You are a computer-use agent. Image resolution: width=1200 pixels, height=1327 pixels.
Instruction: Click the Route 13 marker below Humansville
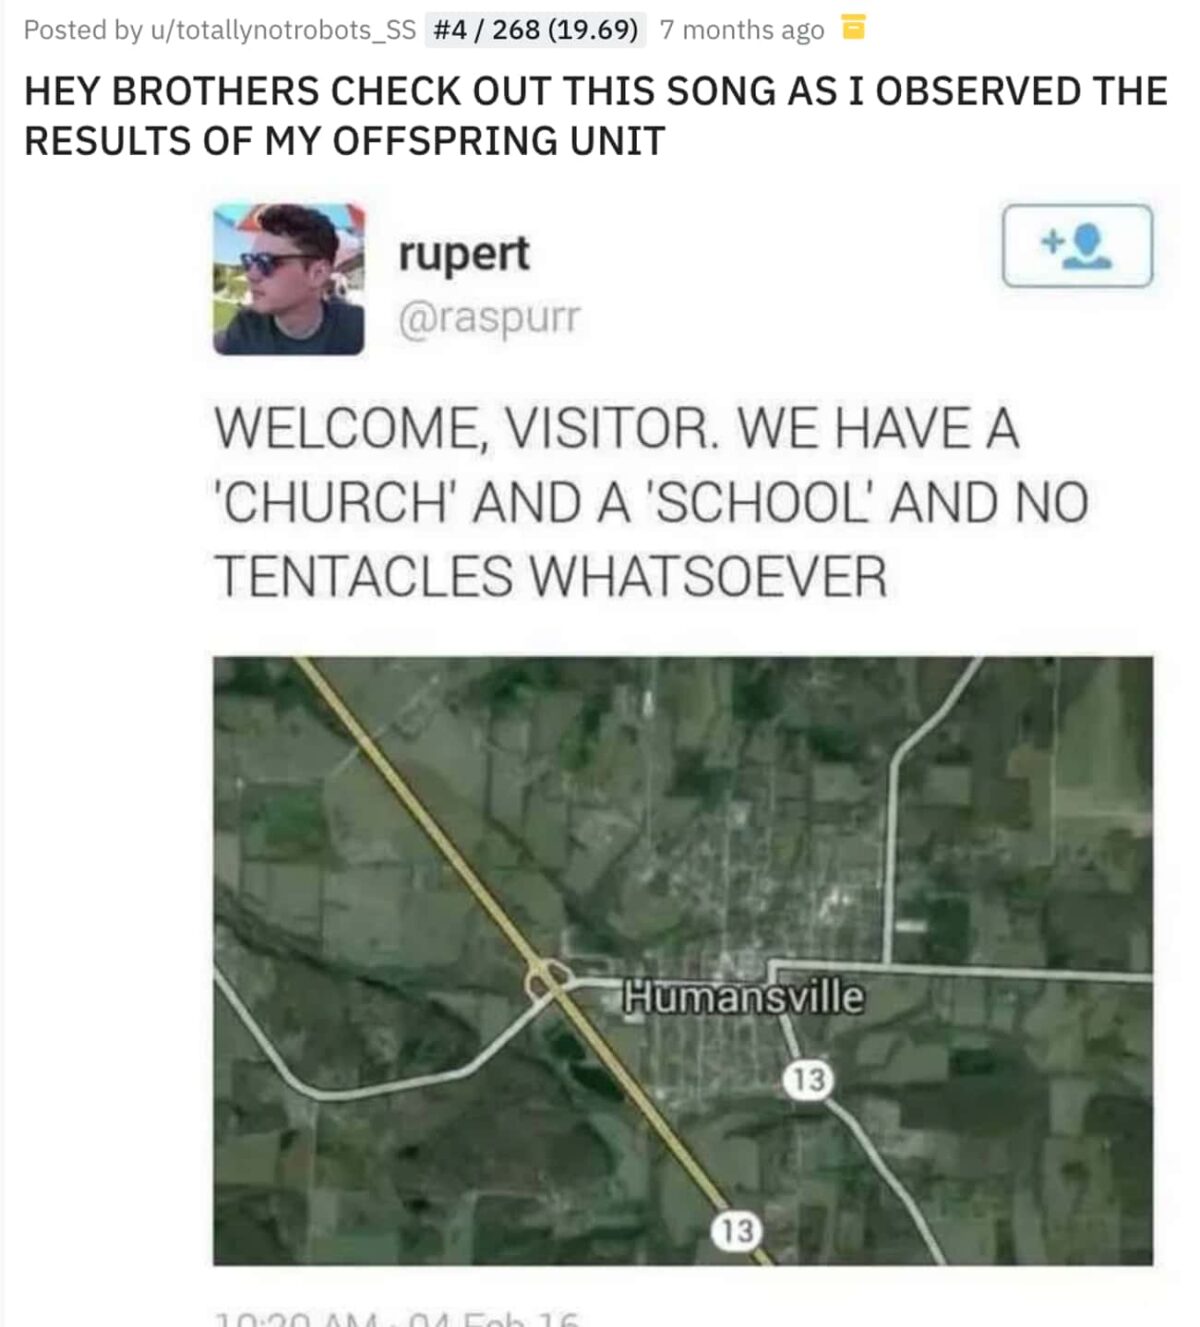tap(807, 1080)
